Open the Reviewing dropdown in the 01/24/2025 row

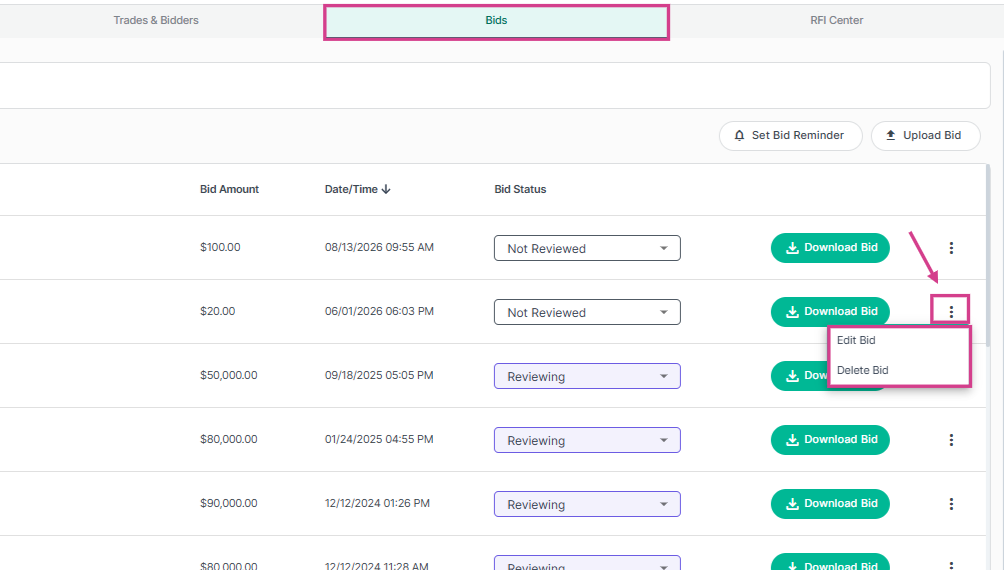pyautogui.click(x=587, y=440)
